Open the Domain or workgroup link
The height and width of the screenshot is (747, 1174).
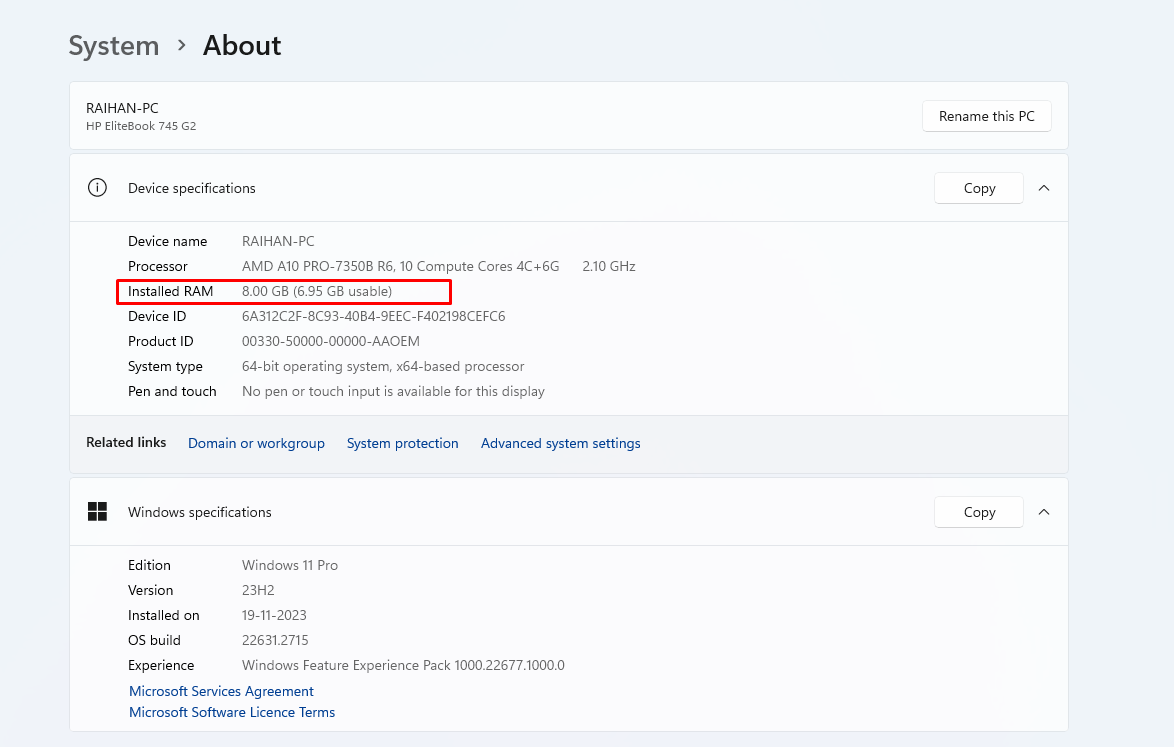[256, 443]
